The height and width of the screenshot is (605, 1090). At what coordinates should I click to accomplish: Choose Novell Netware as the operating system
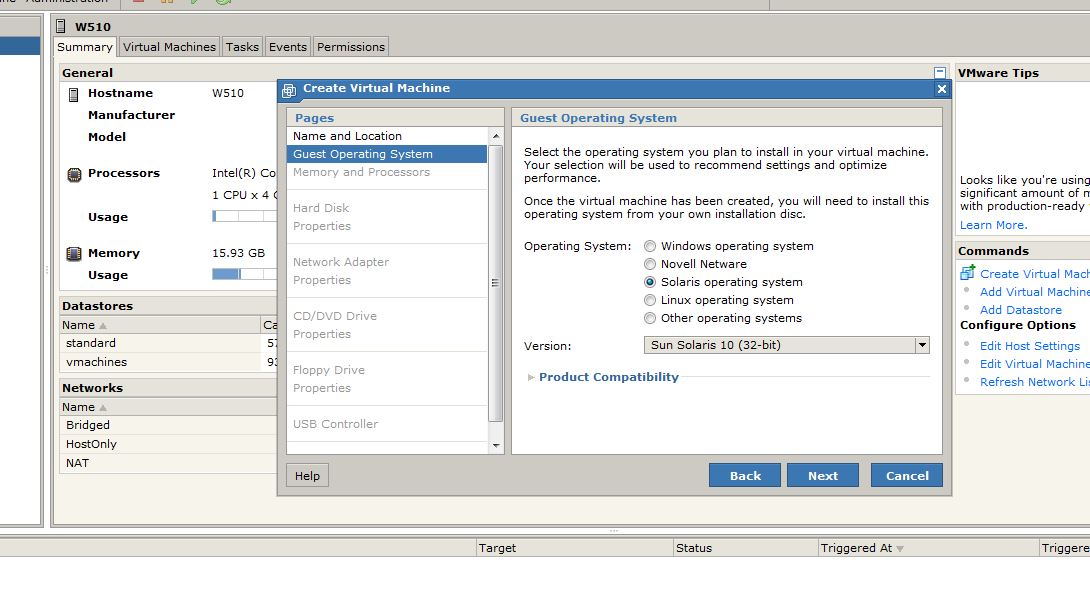[x=652, y=264]
